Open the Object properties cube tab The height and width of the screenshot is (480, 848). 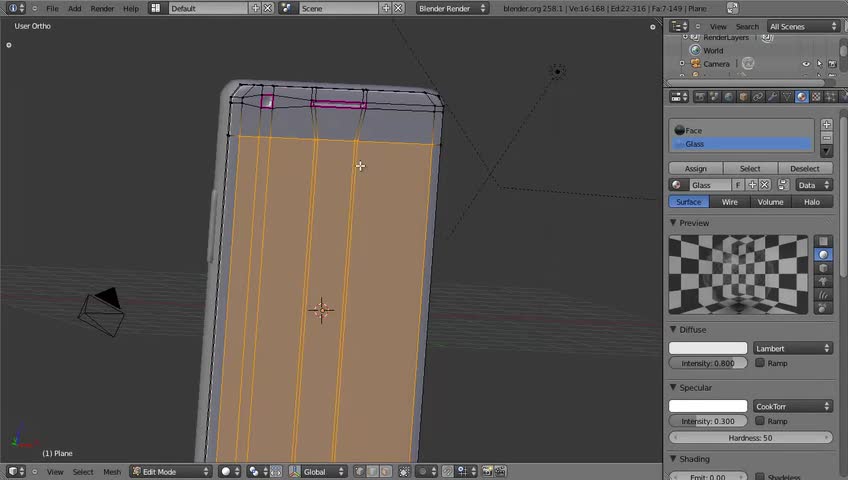click(x=744, y=97)
